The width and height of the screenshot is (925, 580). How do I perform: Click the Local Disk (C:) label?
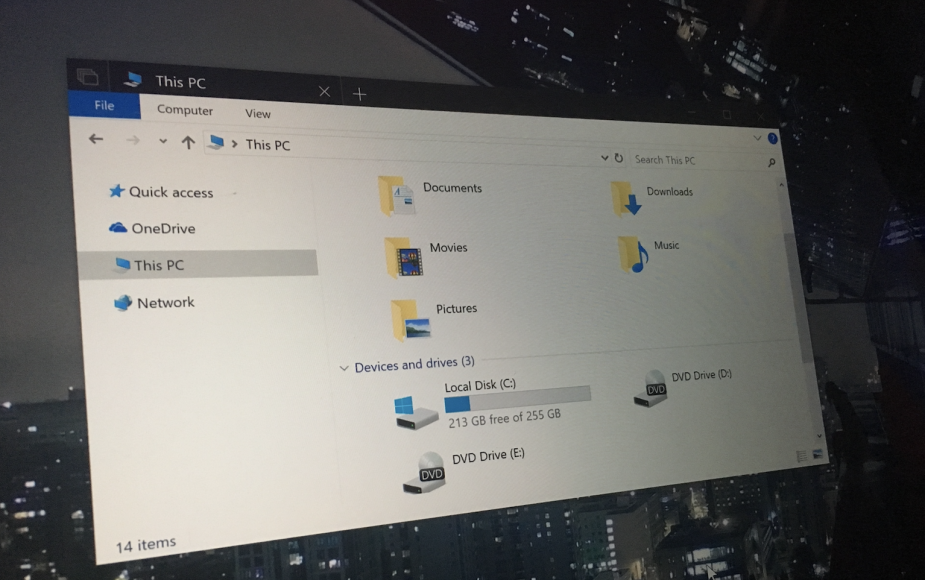coord(480,385)
